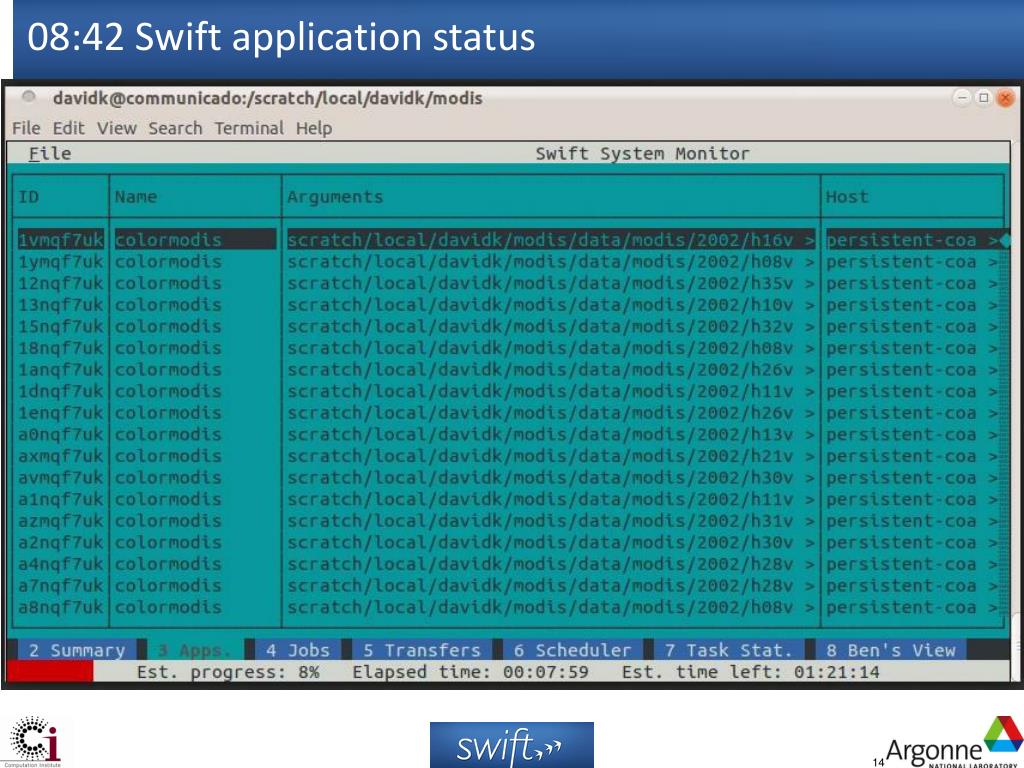This screenshot has width=1024, height=768.
Task: Click the red progress bar segment
Action: click(50, 671)
